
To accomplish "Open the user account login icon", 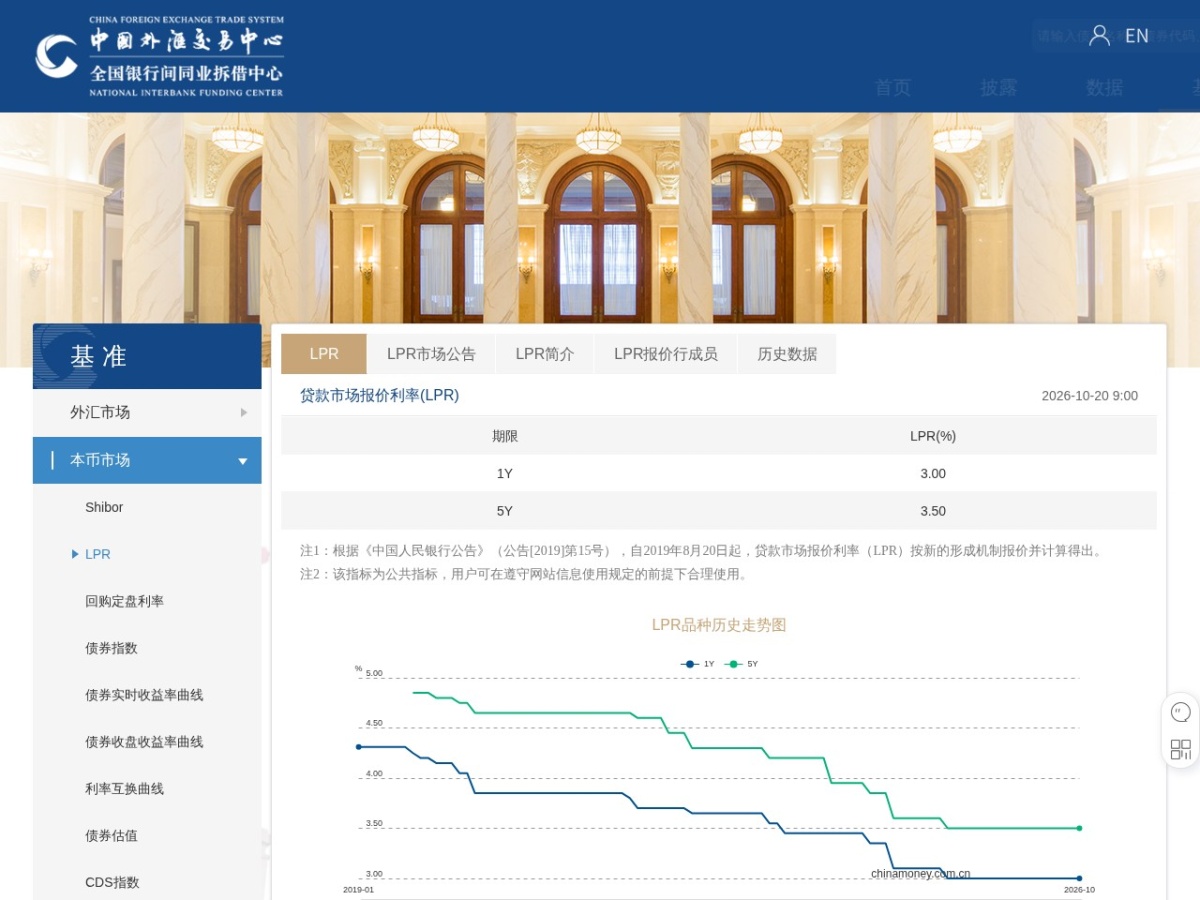I will [x=1099, y=35].
